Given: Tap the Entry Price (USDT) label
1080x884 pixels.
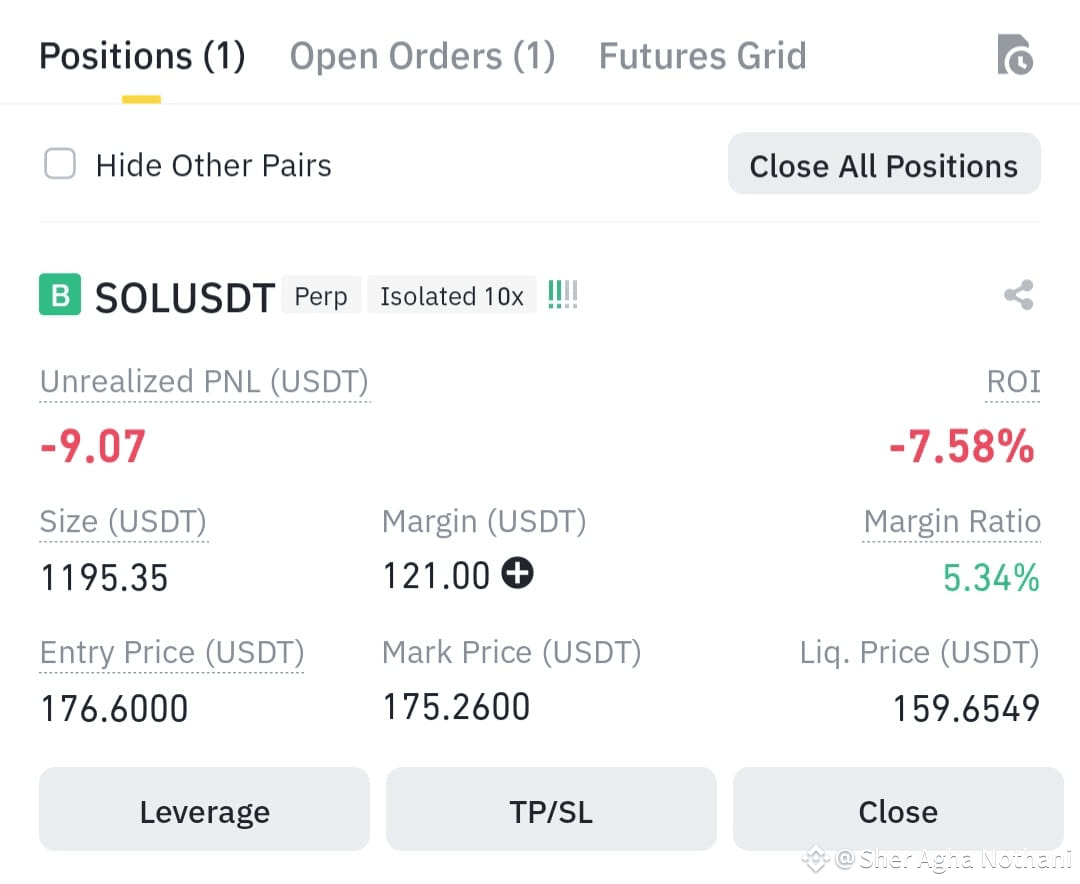Looking at the screenshot, I should [172, 652].
